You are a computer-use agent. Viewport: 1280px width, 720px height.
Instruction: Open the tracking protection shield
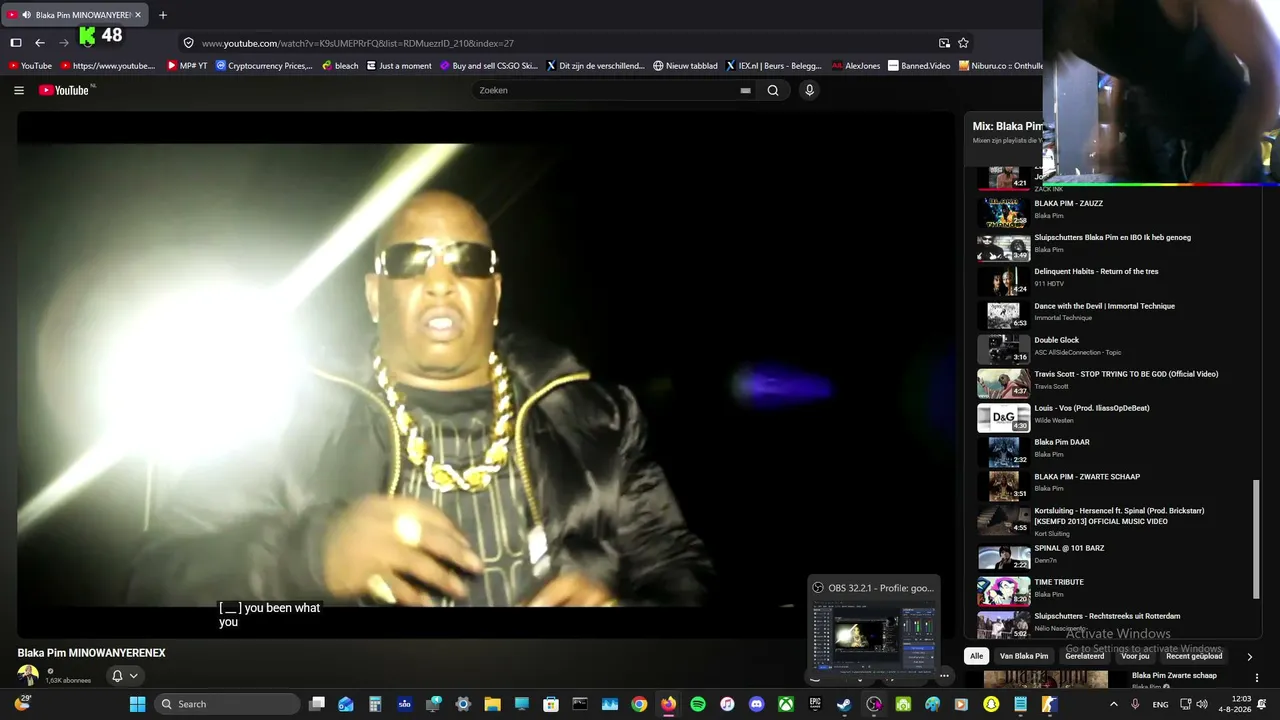(188, 43)
